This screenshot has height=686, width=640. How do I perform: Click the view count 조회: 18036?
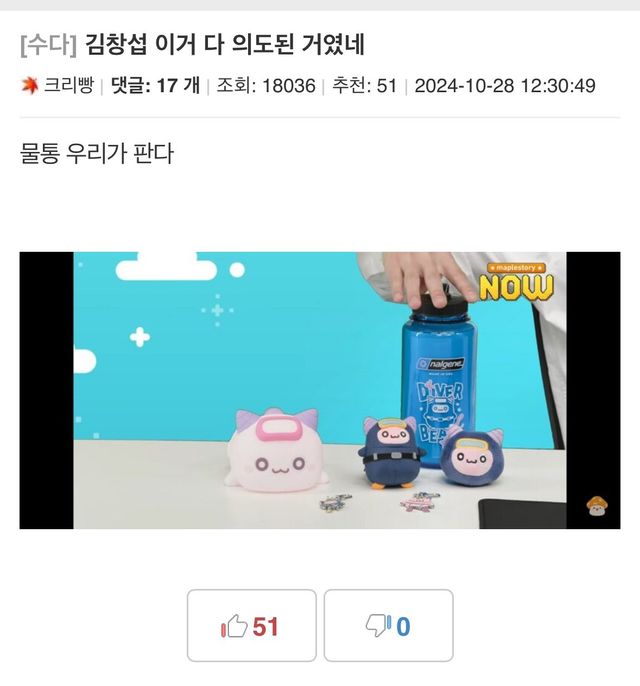266,86
